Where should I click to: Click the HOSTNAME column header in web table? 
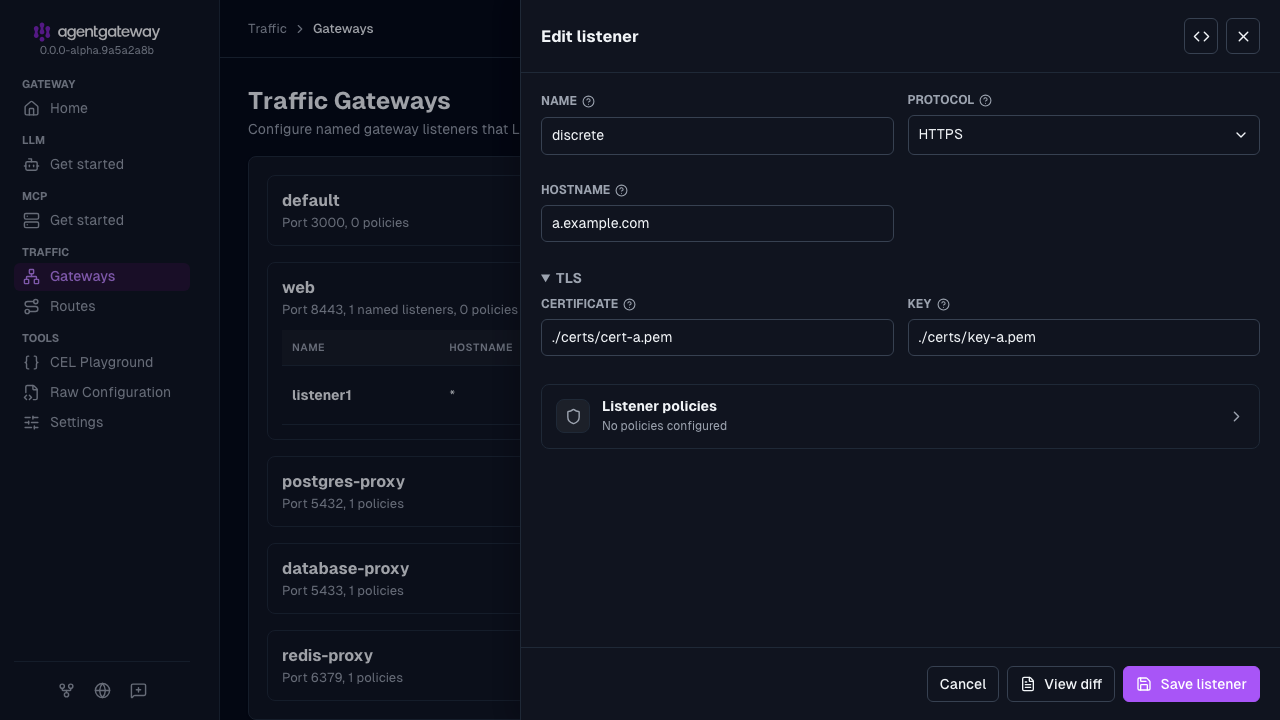pyautogui.click(x=480, y=347)
